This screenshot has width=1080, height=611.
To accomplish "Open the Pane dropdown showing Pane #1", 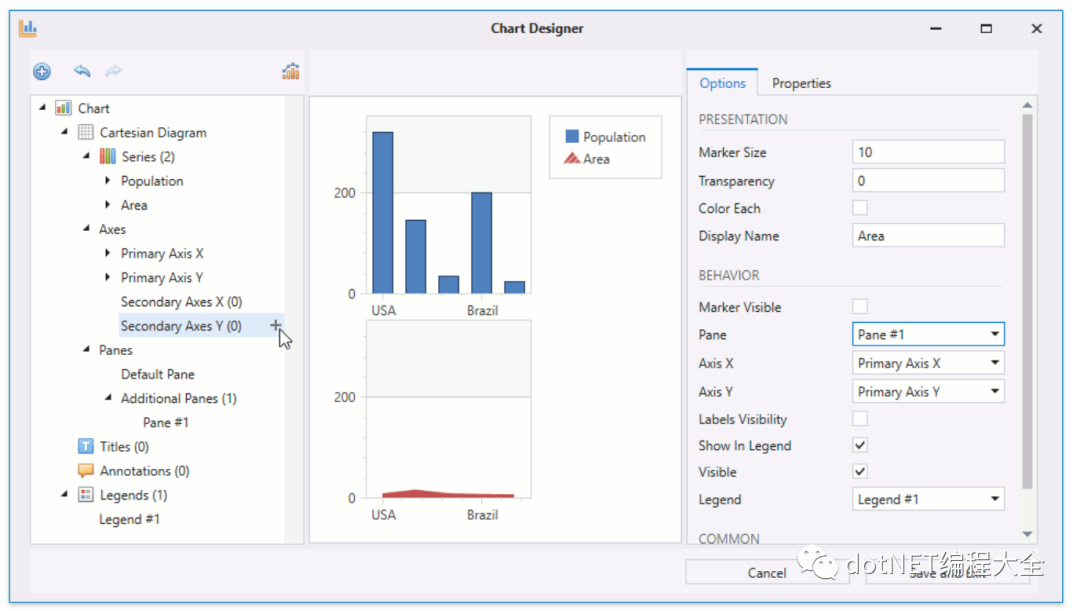I will tap(928, 334).
